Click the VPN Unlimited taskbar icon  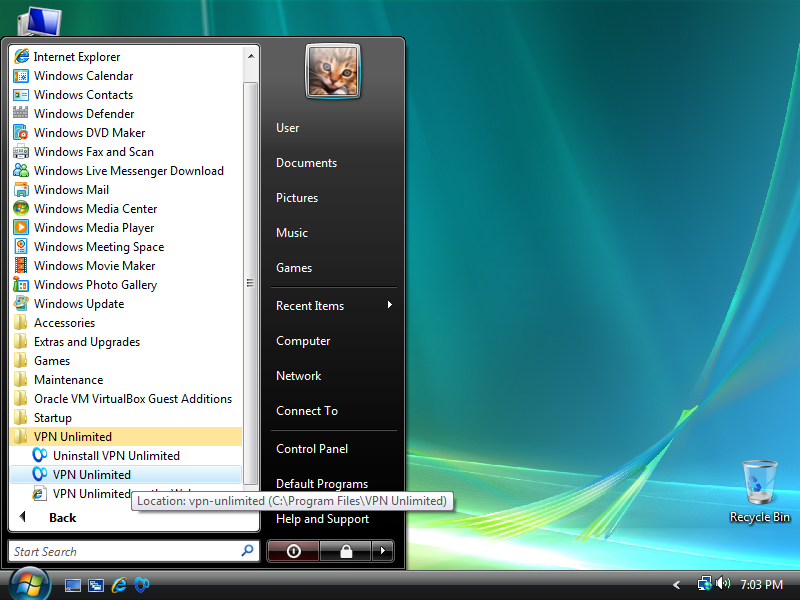coord(142,585)
